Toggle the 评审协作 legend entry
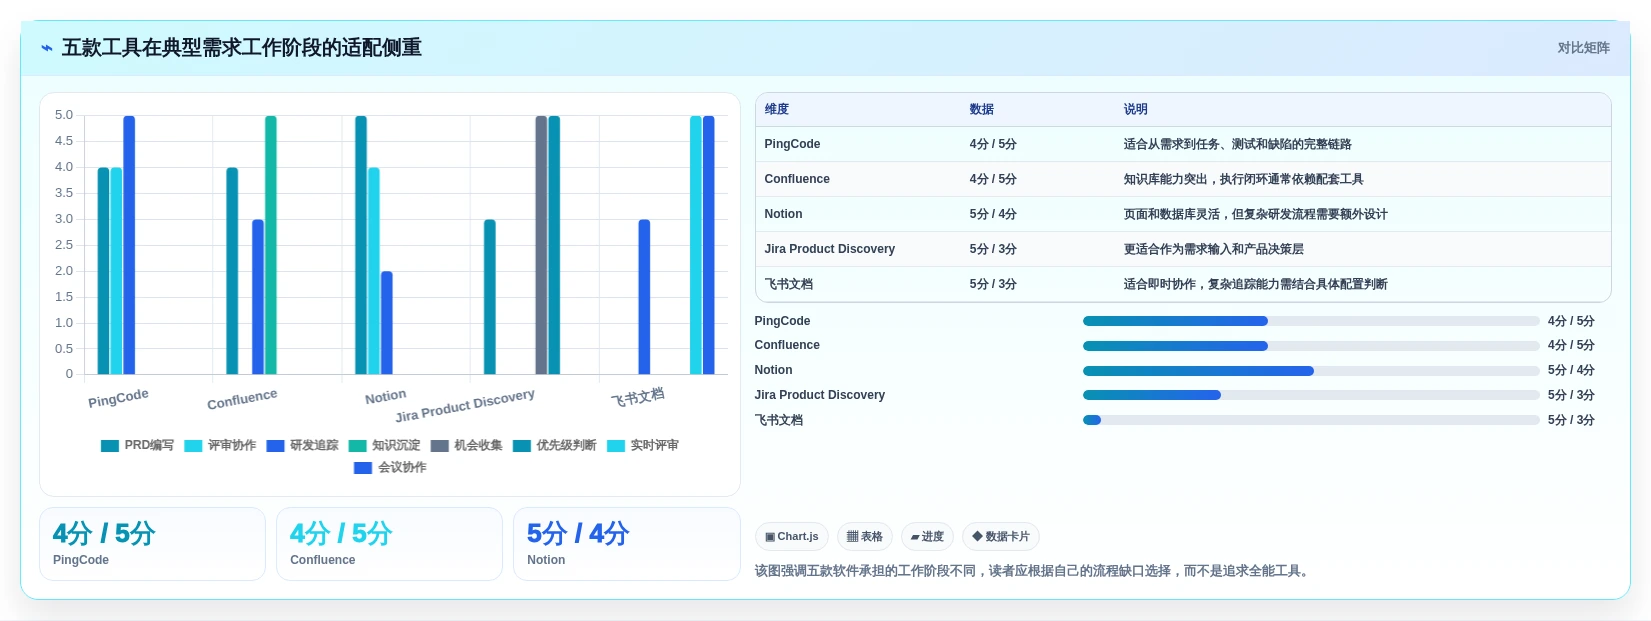The width and height of the screenshot is (1651, 621). pyautogui.click(x=220, y=446)
